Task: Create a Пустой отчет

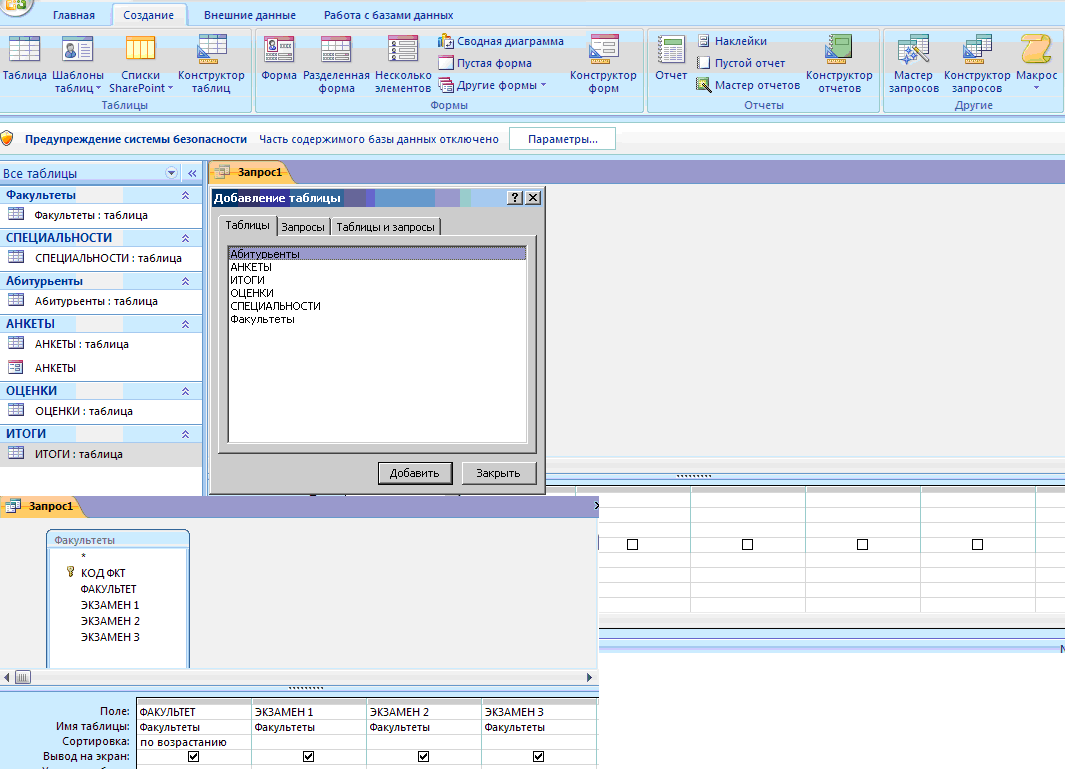Action: click(x=741, y=63)
